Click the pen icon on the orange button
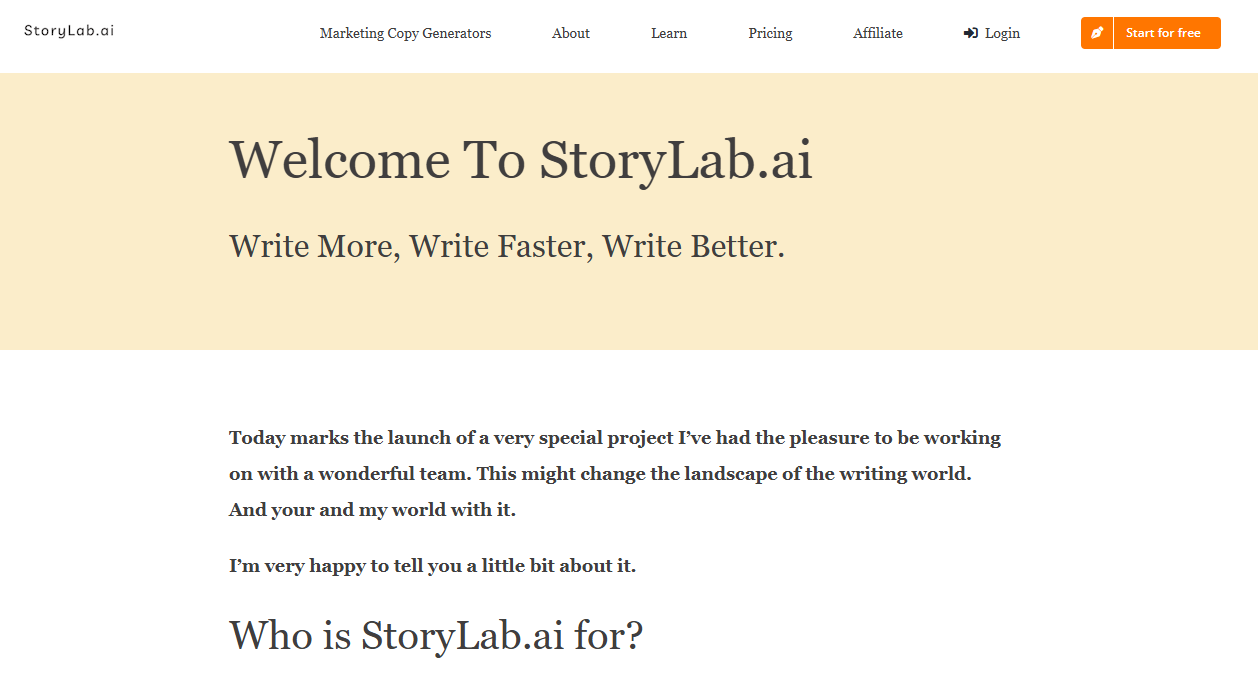This screenshot has width=1258, height=683. tap(1097, 33)
